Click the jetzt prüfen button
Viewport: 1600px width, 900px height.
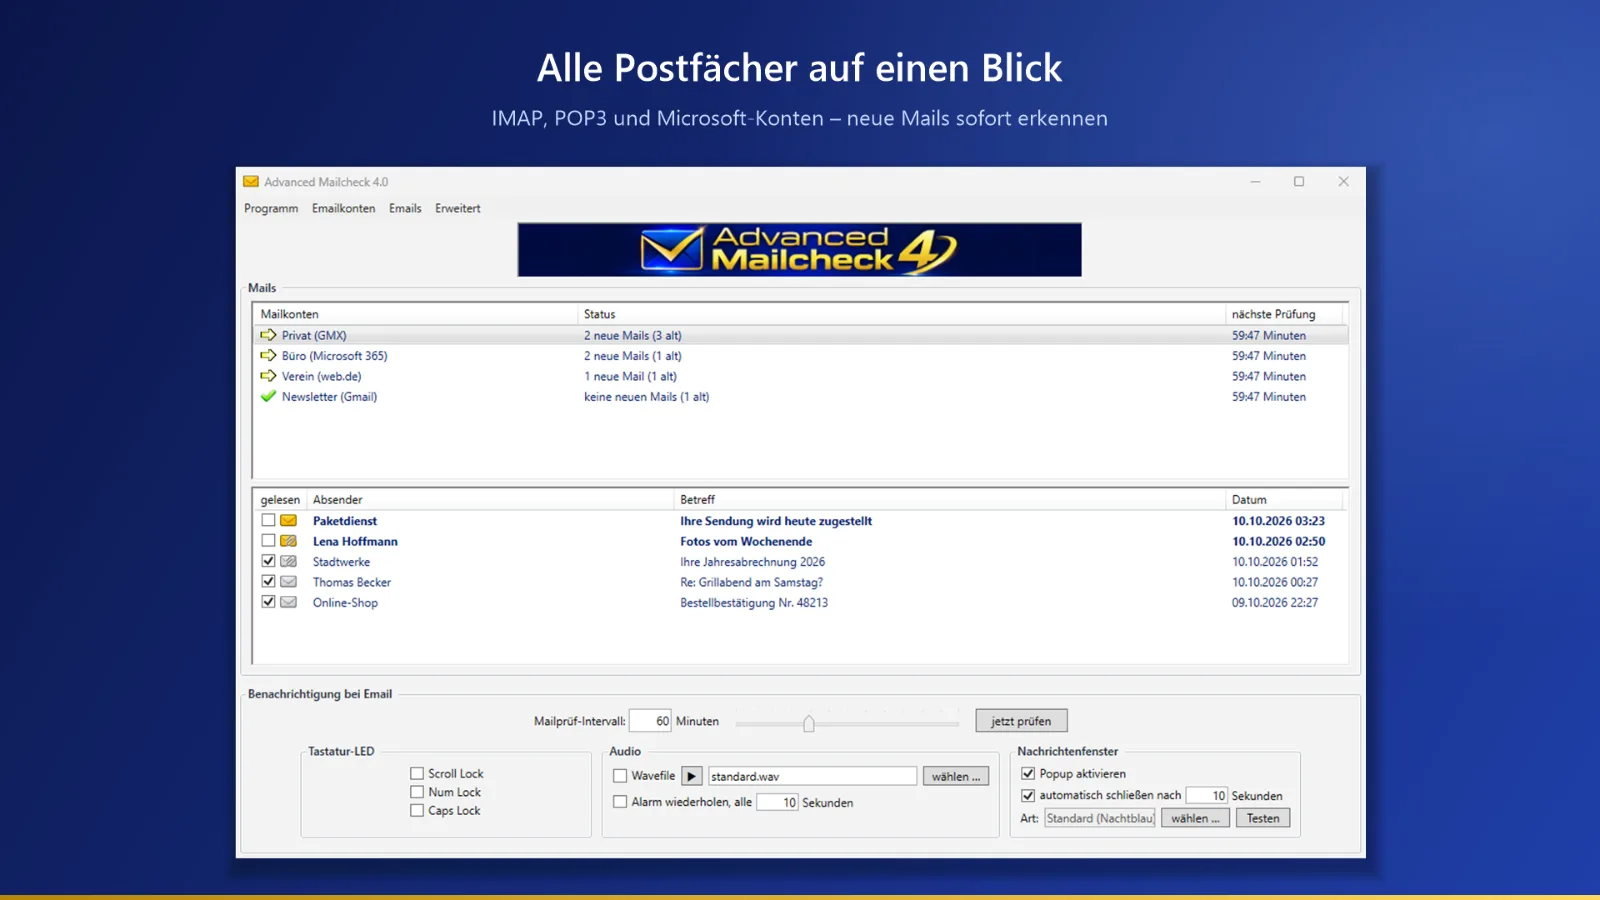[x=1021, y=721]
